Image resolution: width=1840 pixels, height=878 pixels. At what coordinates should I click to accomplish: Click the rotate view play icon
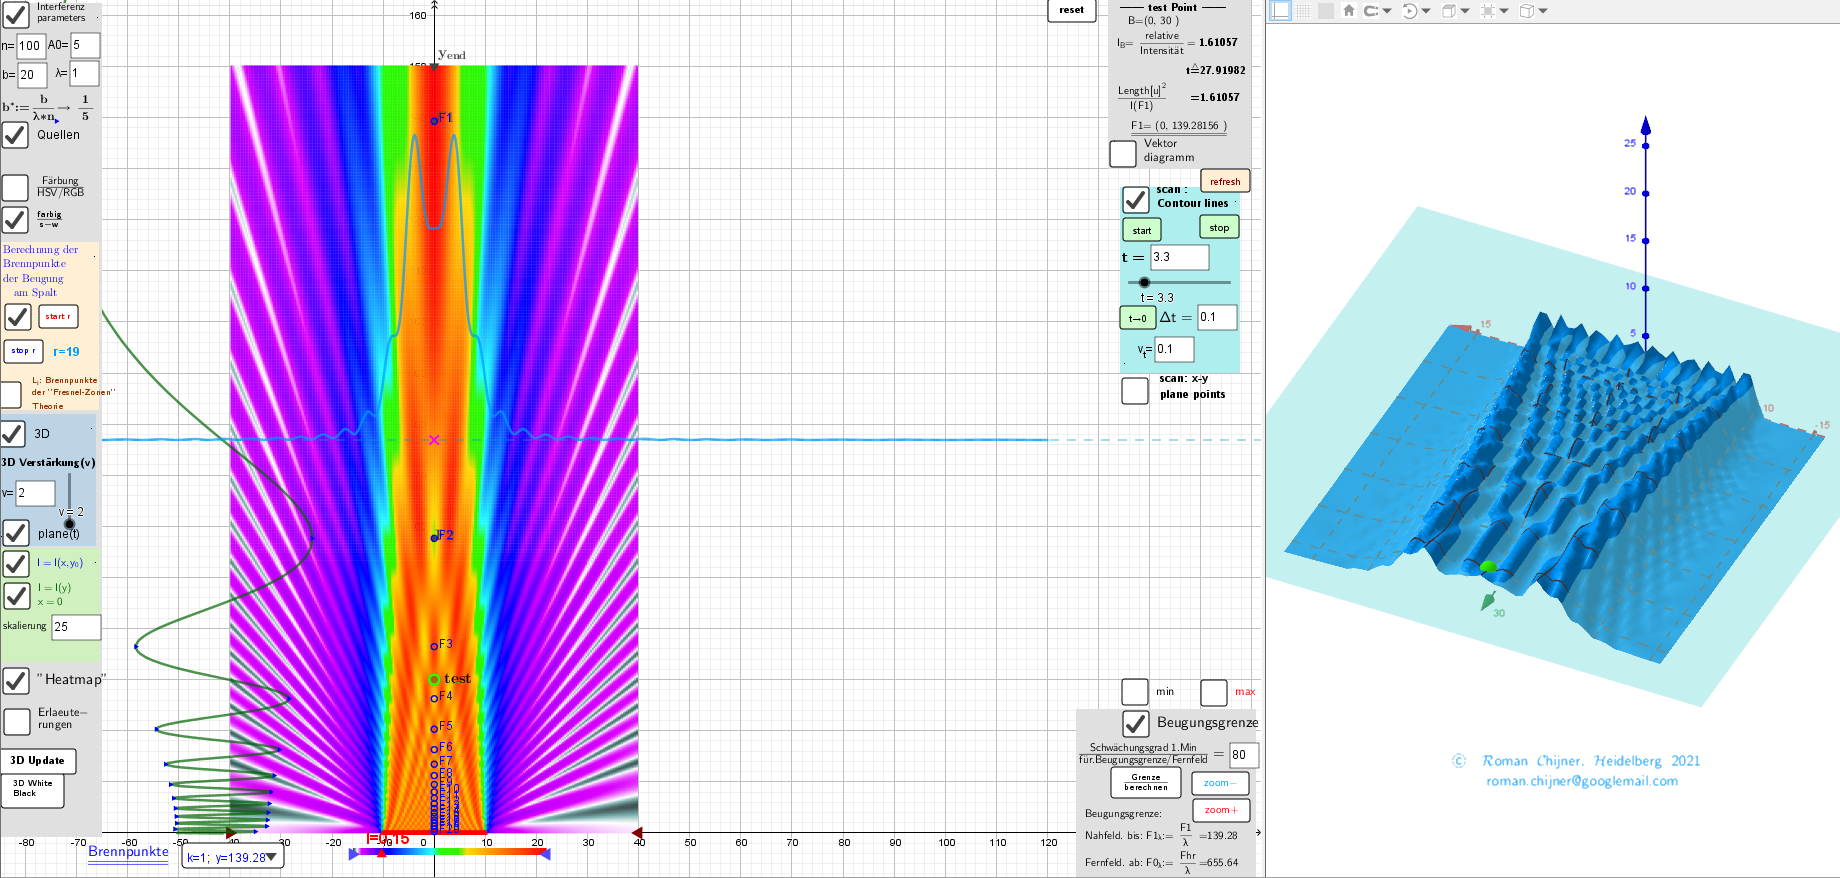(1410, 11)
